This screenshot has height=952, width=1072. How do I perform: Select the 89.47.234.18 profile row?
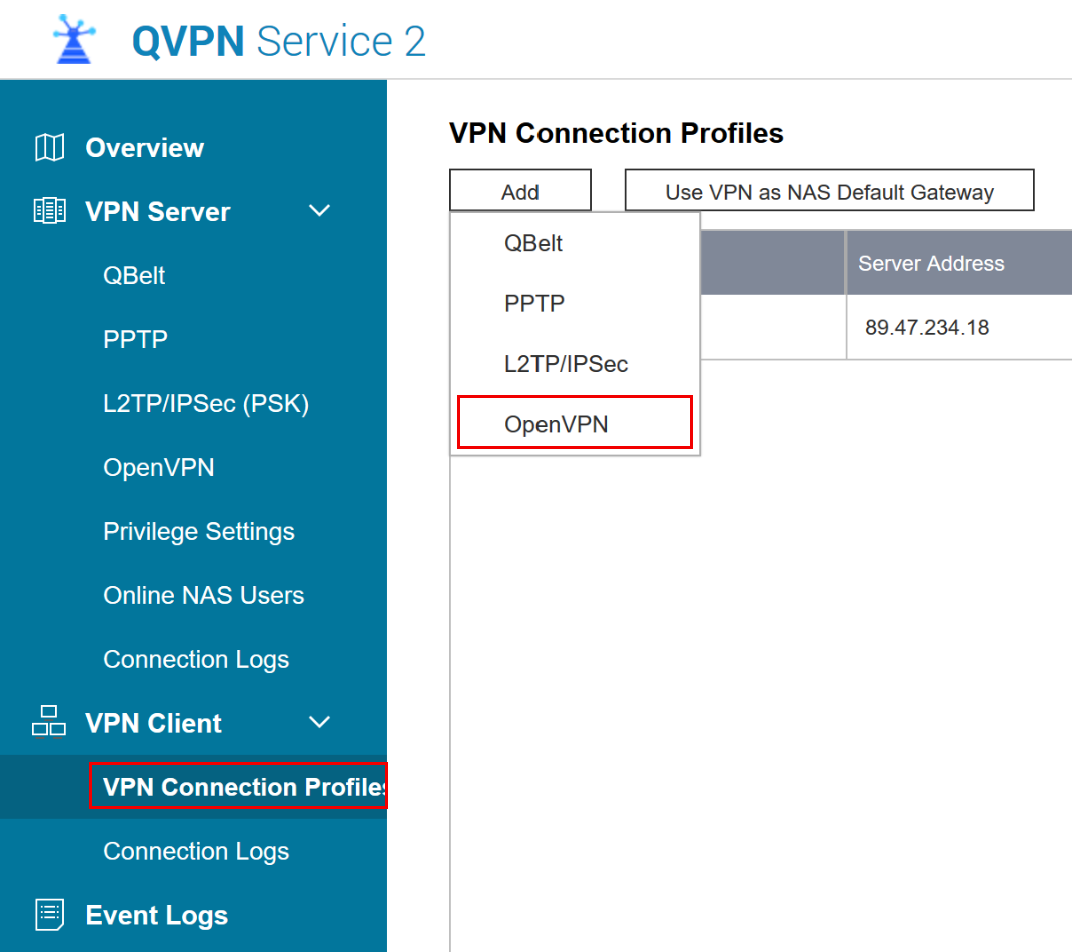coord(926,327)
